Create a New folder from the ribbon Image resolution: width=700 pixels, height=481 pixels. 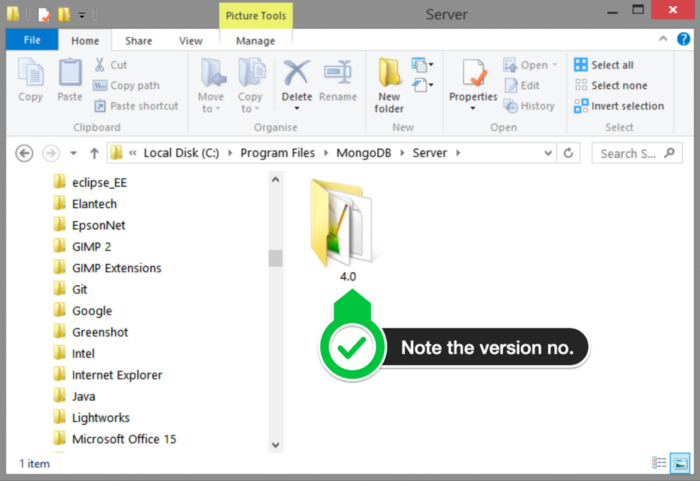tap(389, 84)
